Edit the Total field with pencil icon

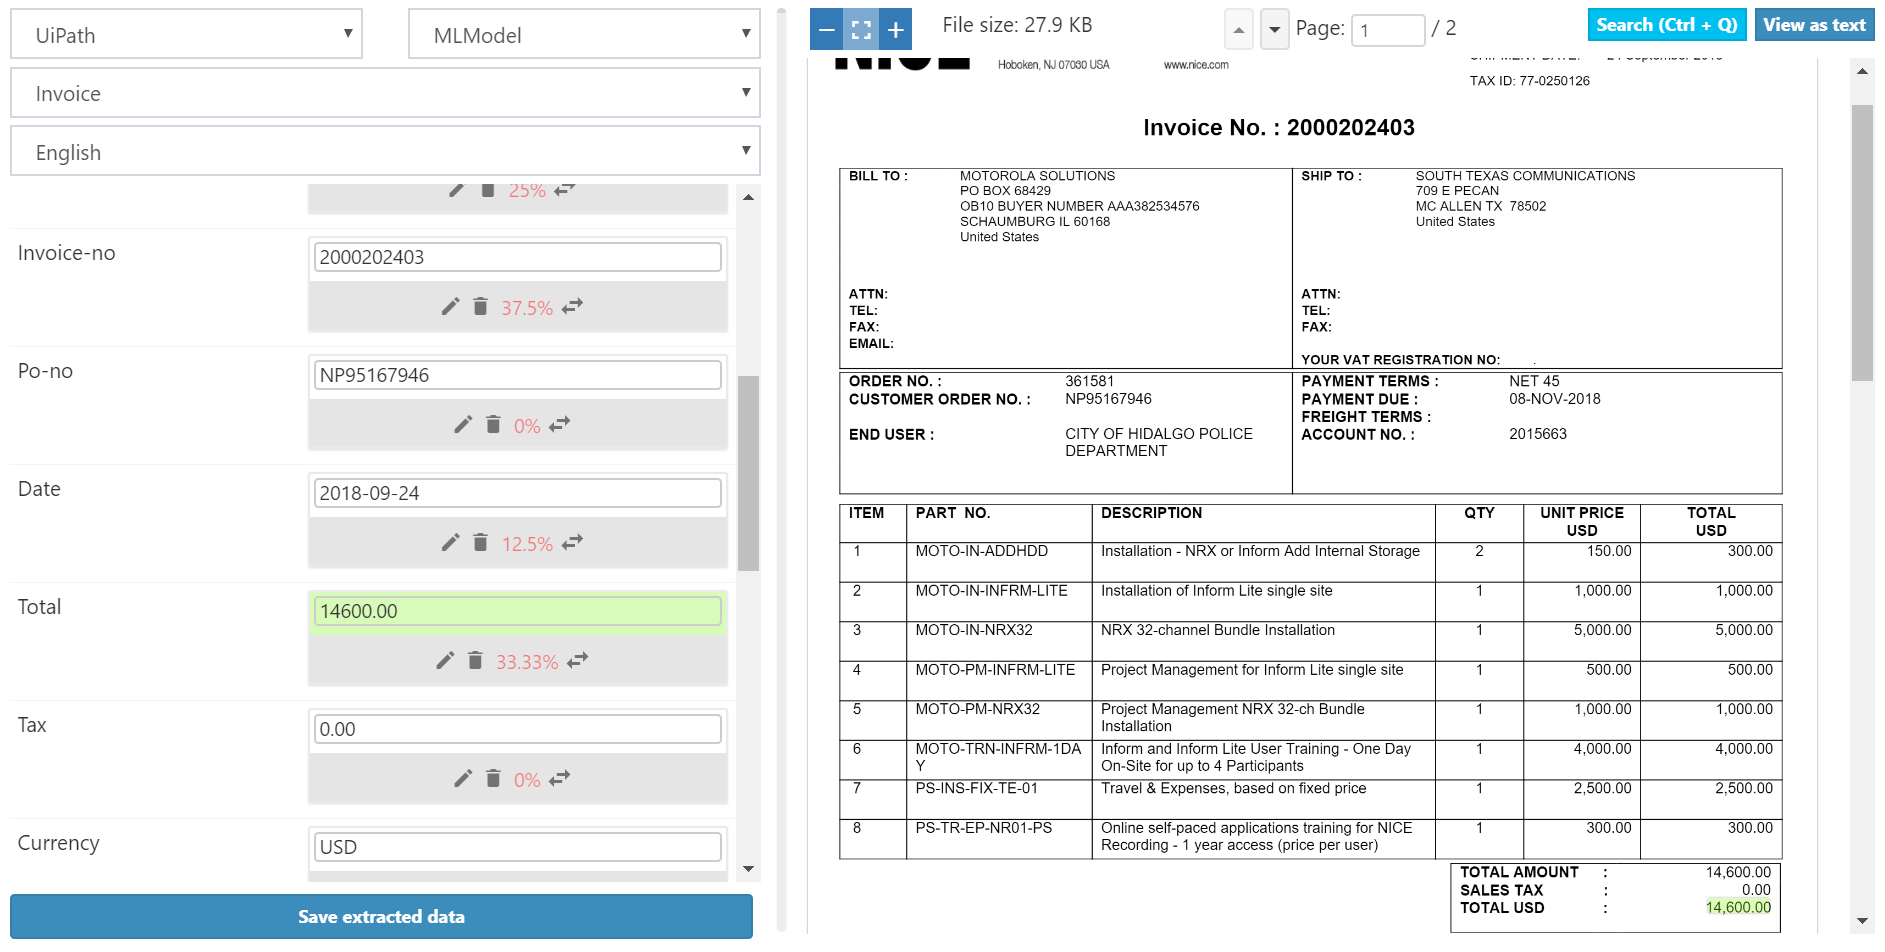[446, 660]
